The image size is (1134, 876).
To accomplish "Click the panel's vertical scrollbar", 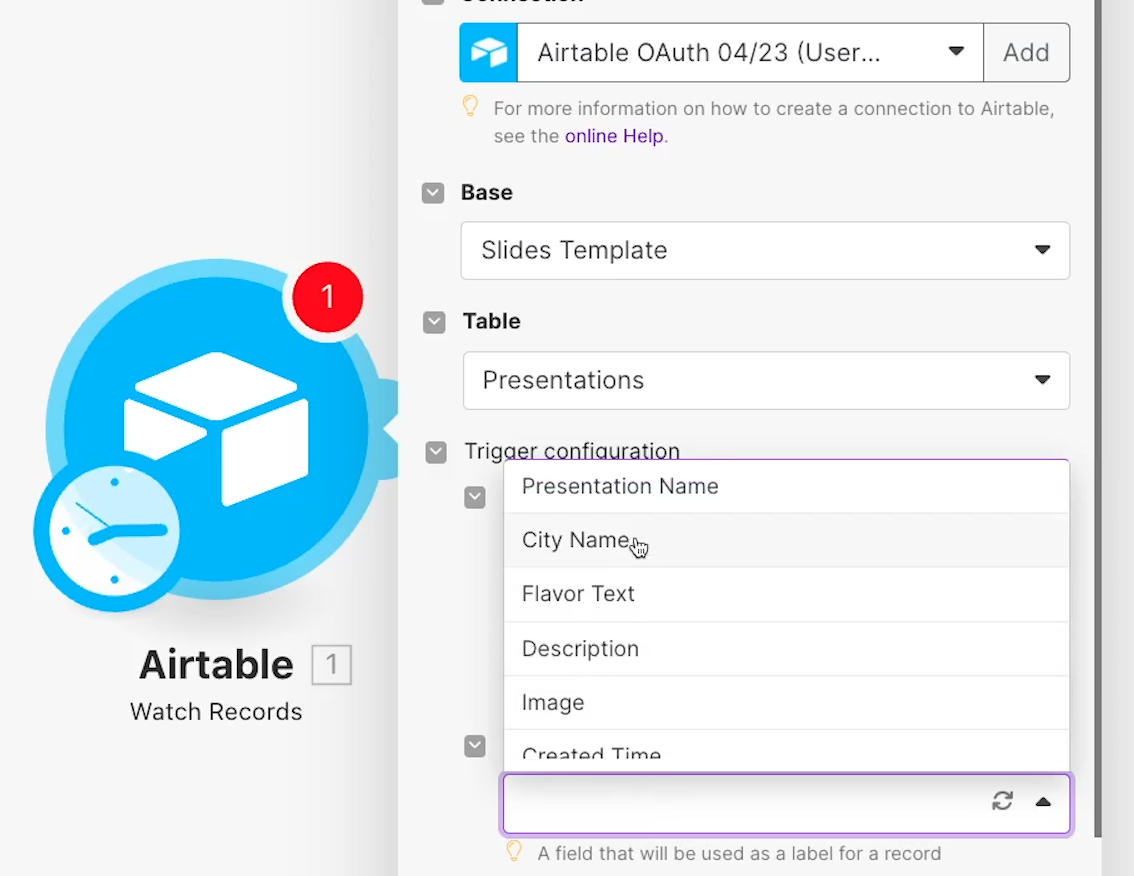I will tap(1098, 420).
